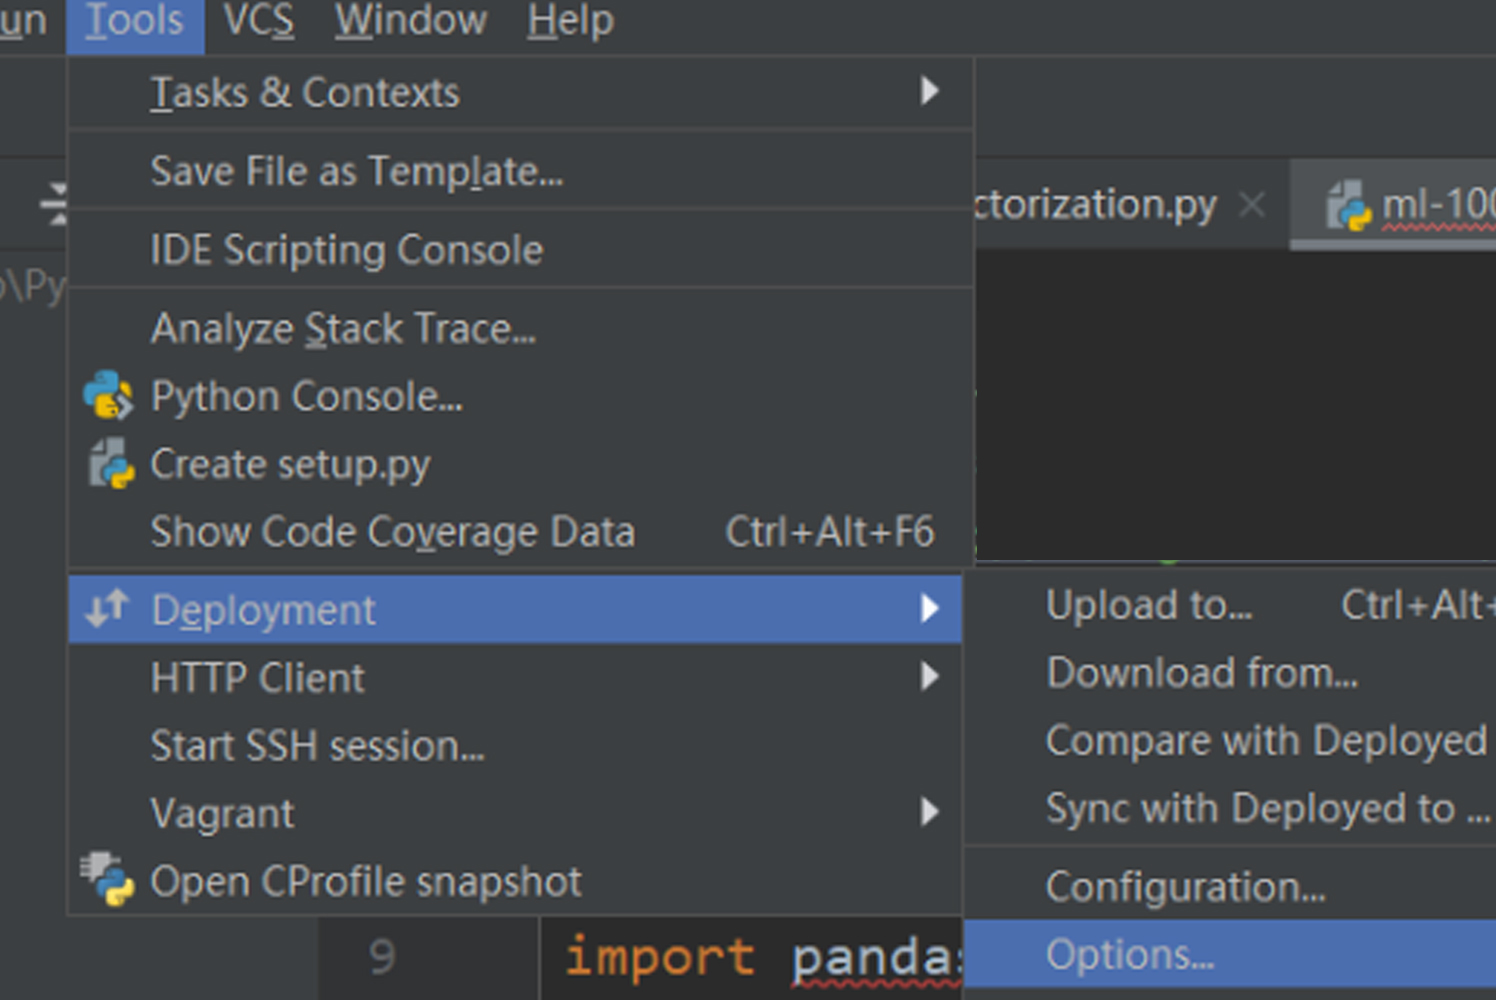Close the ctorization.py editor tab

(1252, 205)
